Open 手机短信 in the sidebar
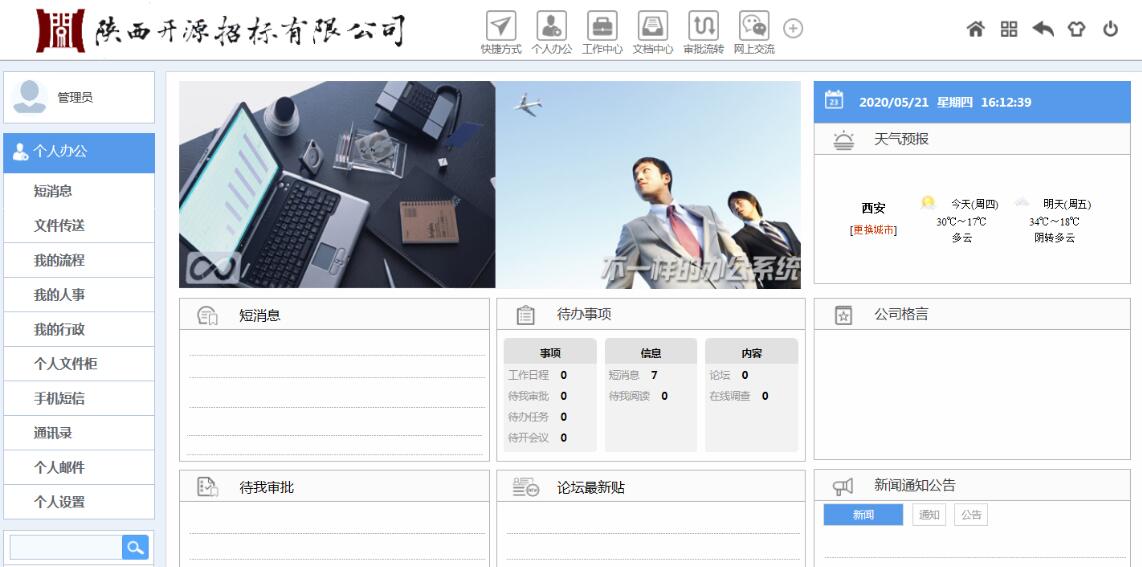This screenshot has height=567, width=1142. [x=79, y=398]
